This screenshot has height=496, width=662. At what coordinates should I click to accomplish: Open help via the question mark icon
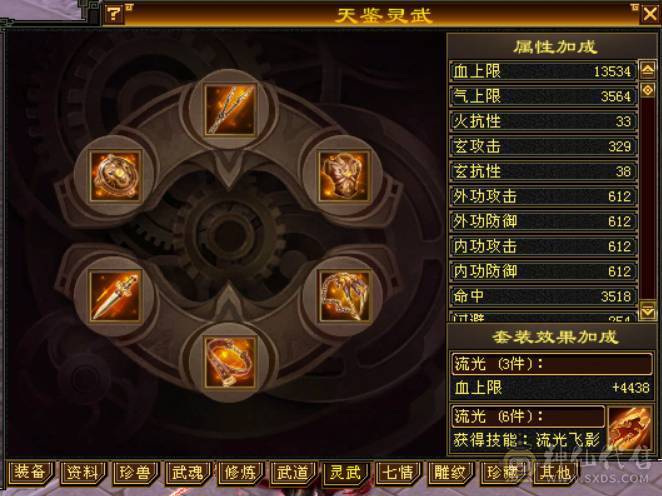pyautogui.click(x=114, y=14)
